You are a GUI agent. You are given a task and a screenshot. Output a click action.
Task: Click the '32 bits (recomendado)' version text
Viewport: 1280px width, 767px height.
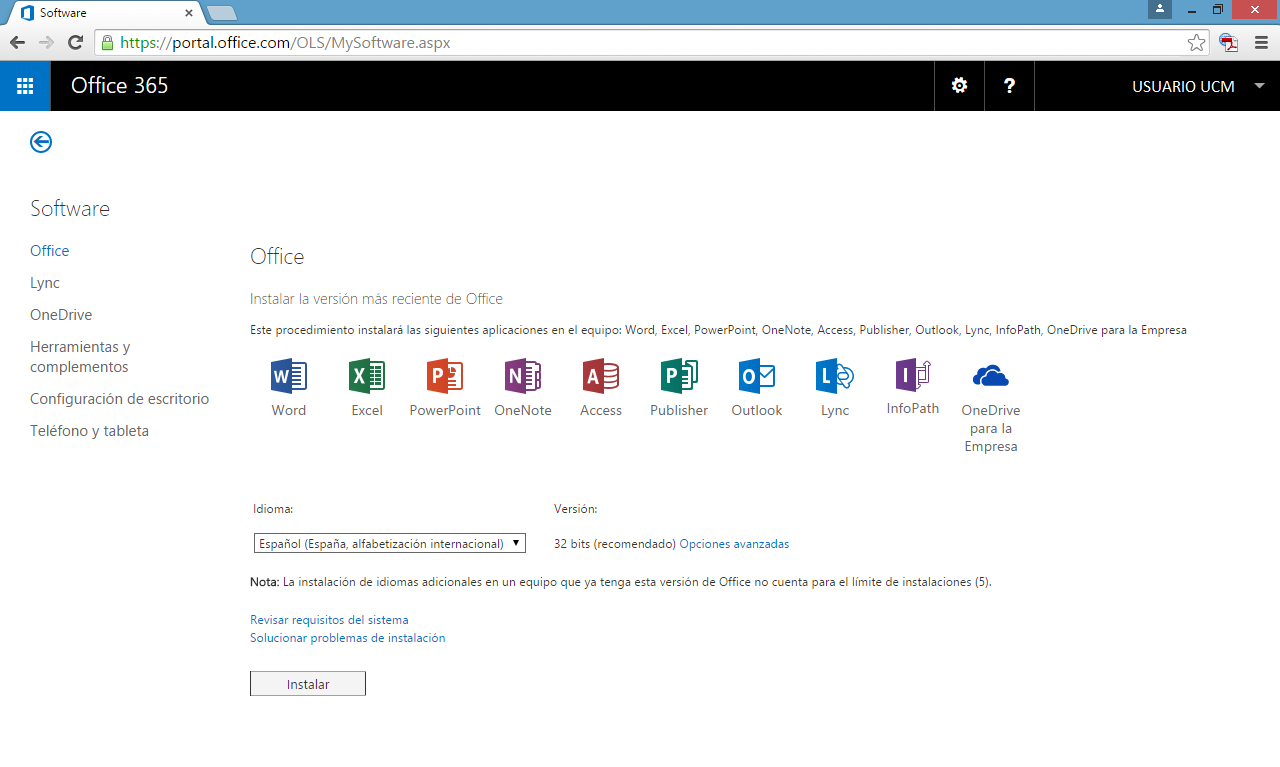[615, 544]
